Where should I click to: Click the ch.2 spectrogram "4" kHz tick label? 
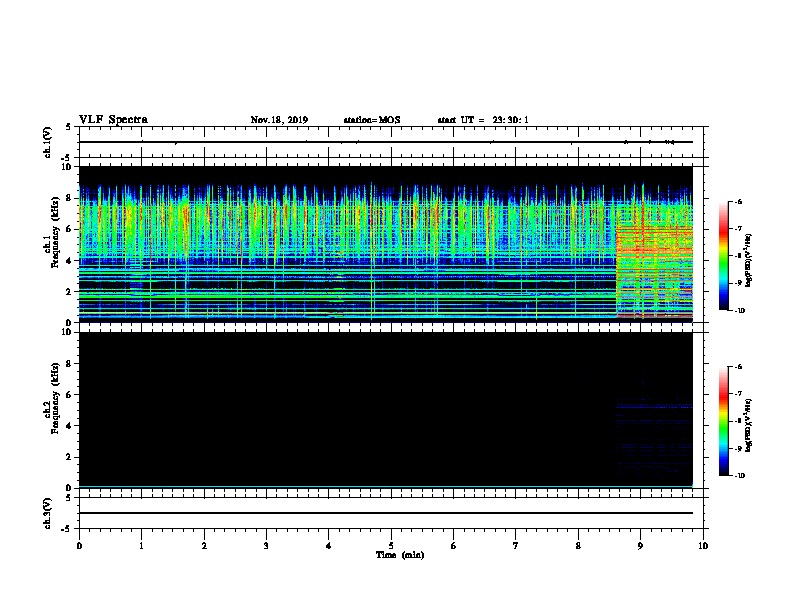tap(70, 426)
